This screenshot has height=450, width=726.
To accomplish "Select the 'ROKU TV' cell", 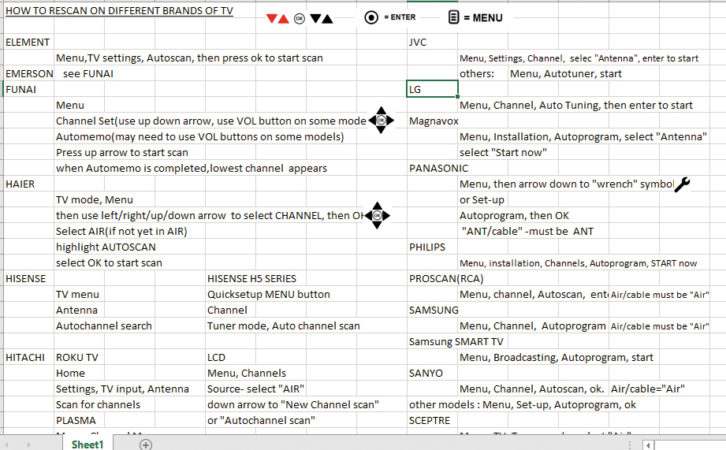I will (77, 357).
